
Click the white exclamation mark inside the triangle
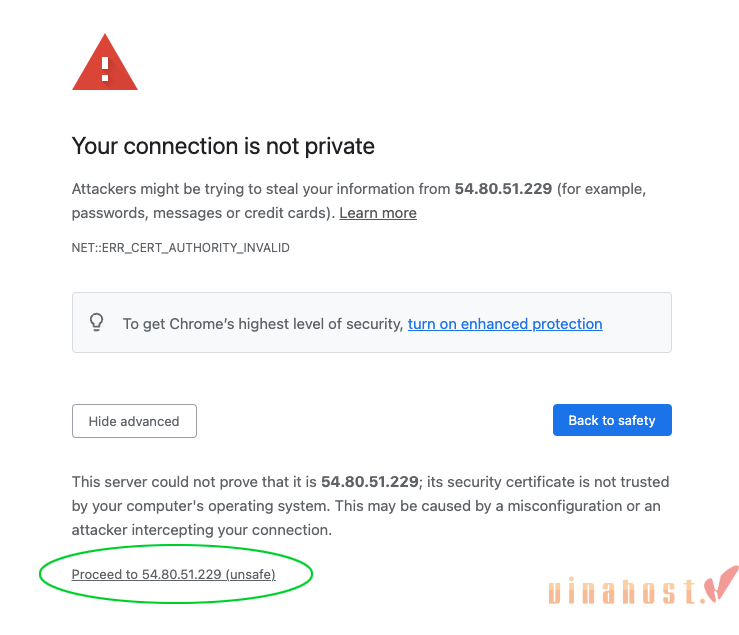point(105,69)
